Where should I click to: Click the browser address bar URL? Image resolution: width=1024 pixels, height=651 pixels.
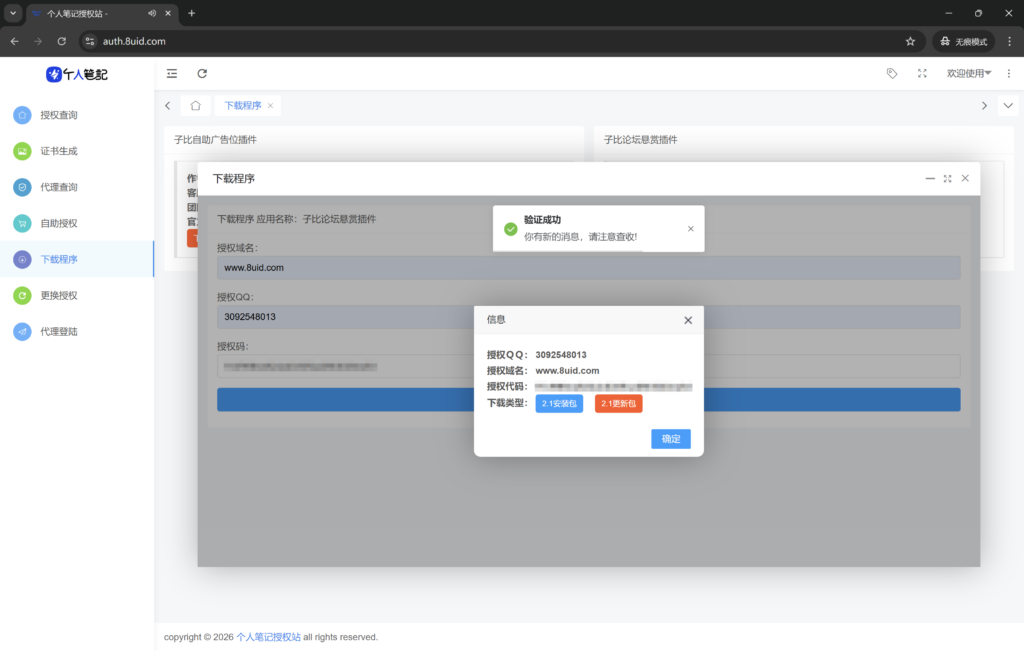pos(134,41)
